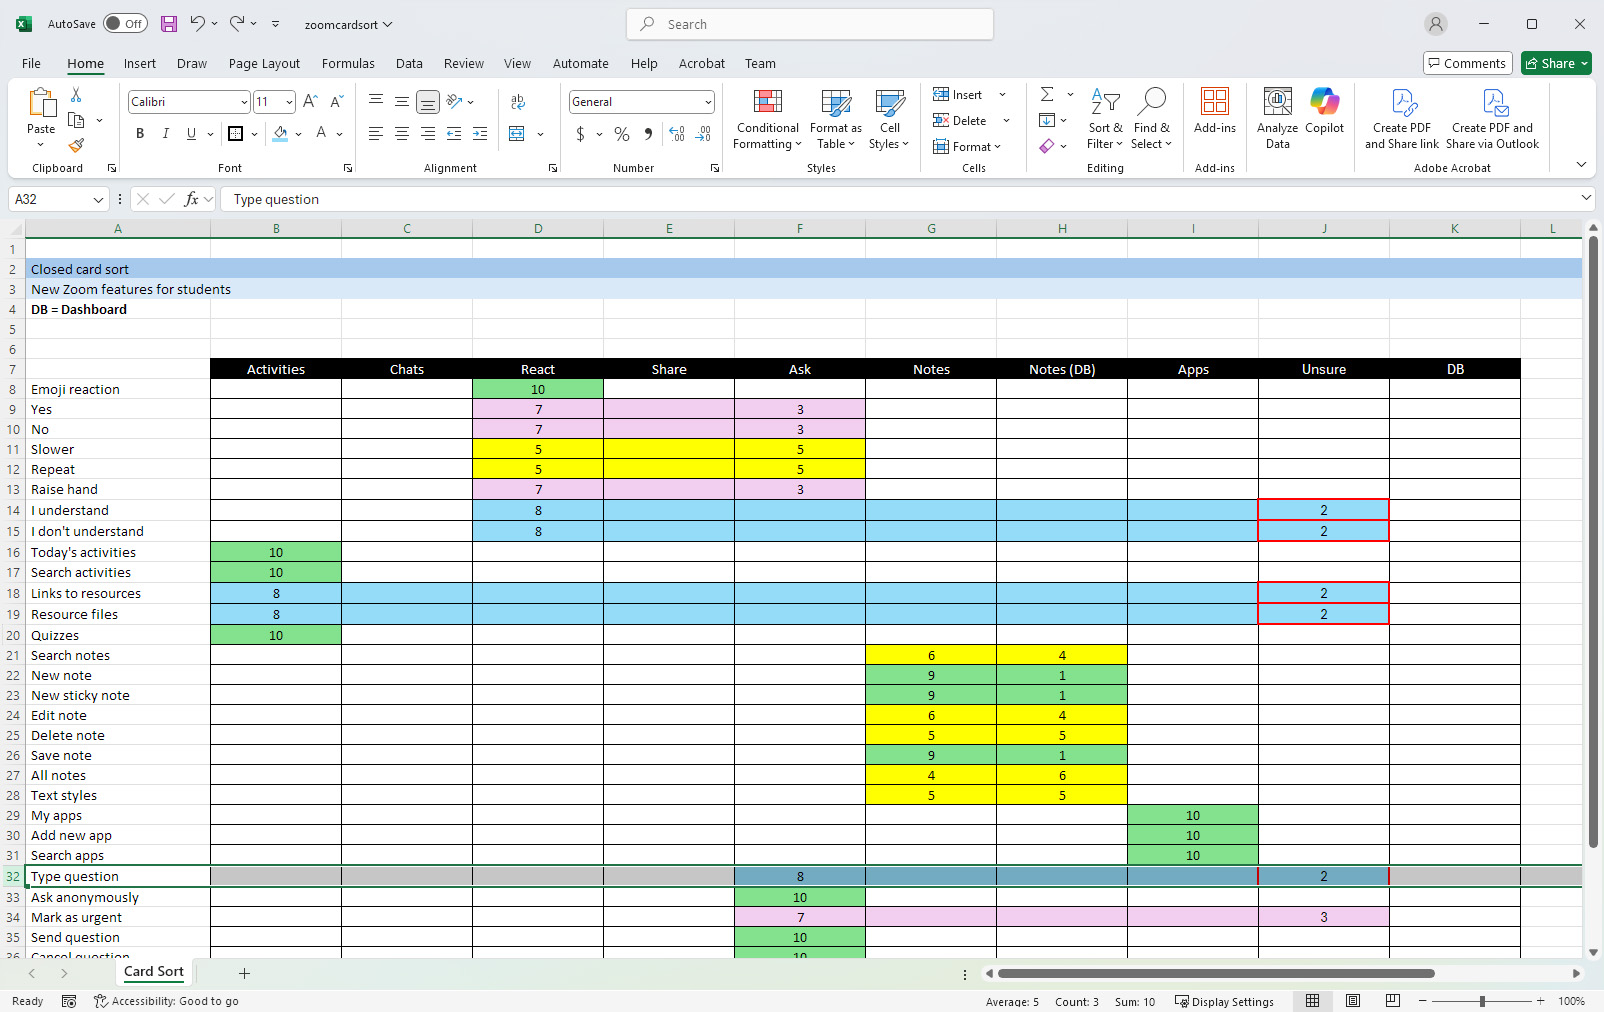Image resolution: width=1604 pixels, height=1012 pixels.
Task: Open Cell Styles gallery
Action: pos(889,118)
